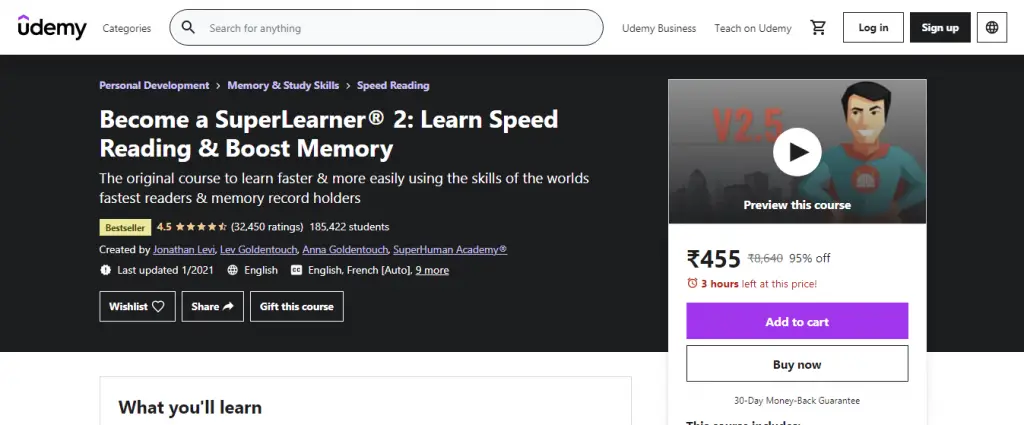Click the globe language selector icon
Screen dimensions: 1024x425
point(991,28)
